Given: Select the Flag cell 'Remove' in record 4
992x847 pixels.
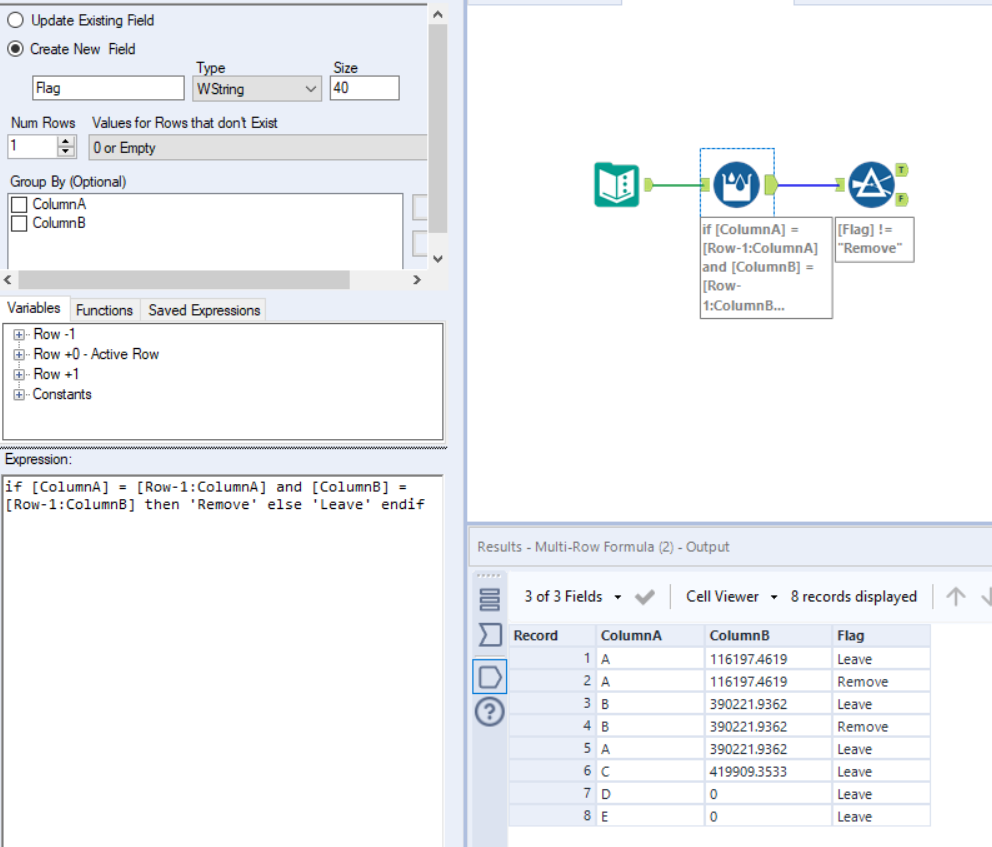Looking at the screenshot, I should (881, 726).
